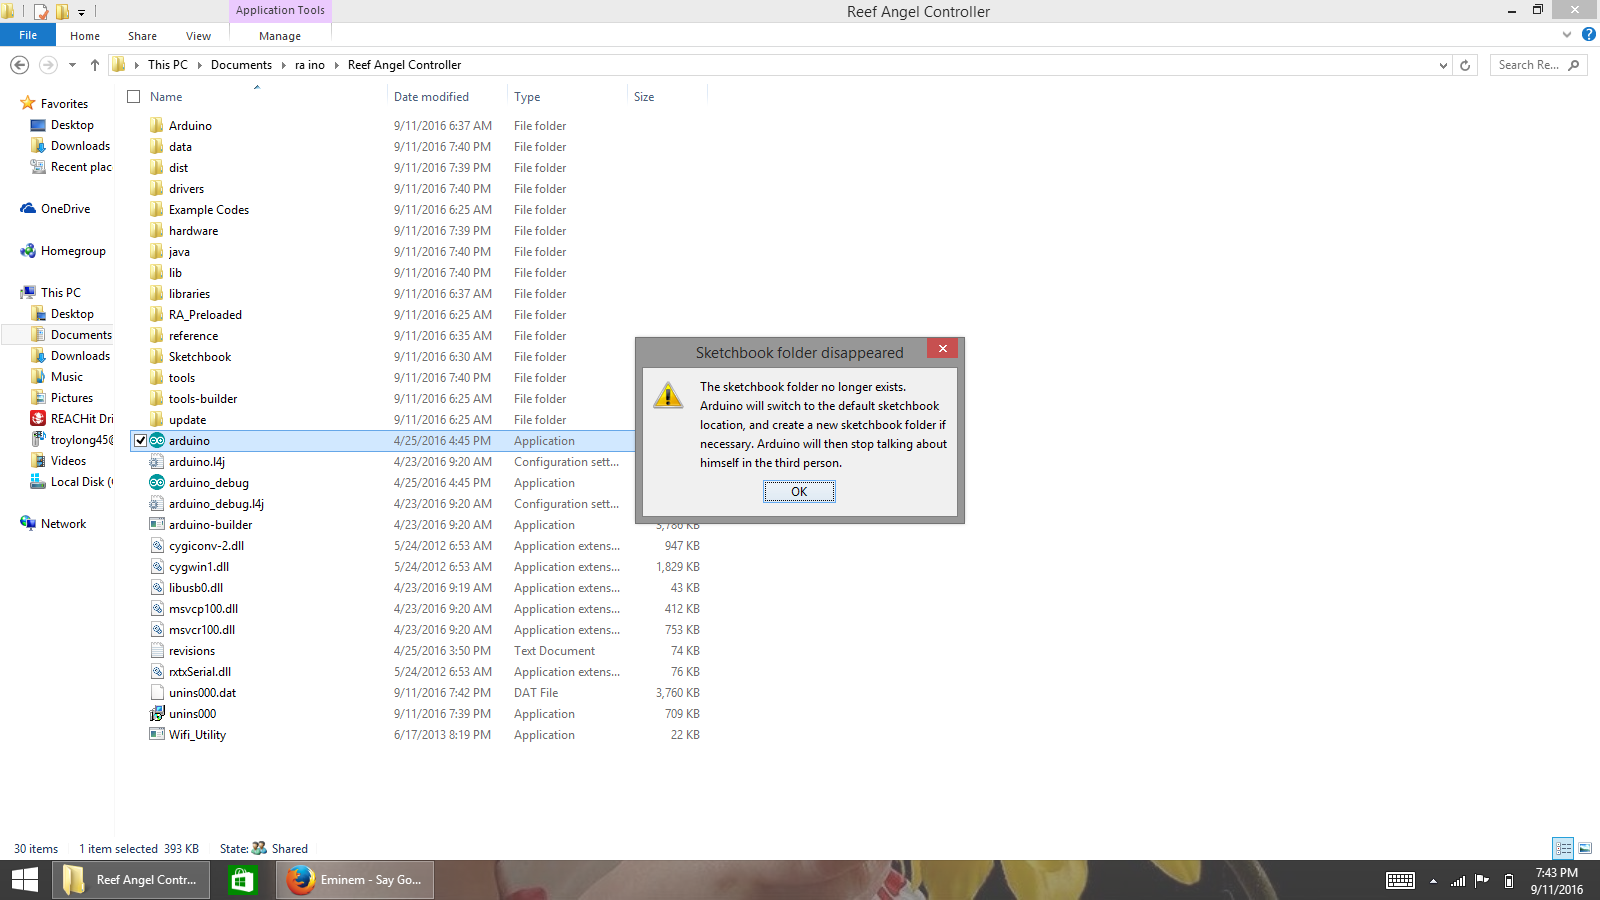Switch to Details view icon in status bar
The width and height of the screenshot is (1600, 900).
[1563, 848]
